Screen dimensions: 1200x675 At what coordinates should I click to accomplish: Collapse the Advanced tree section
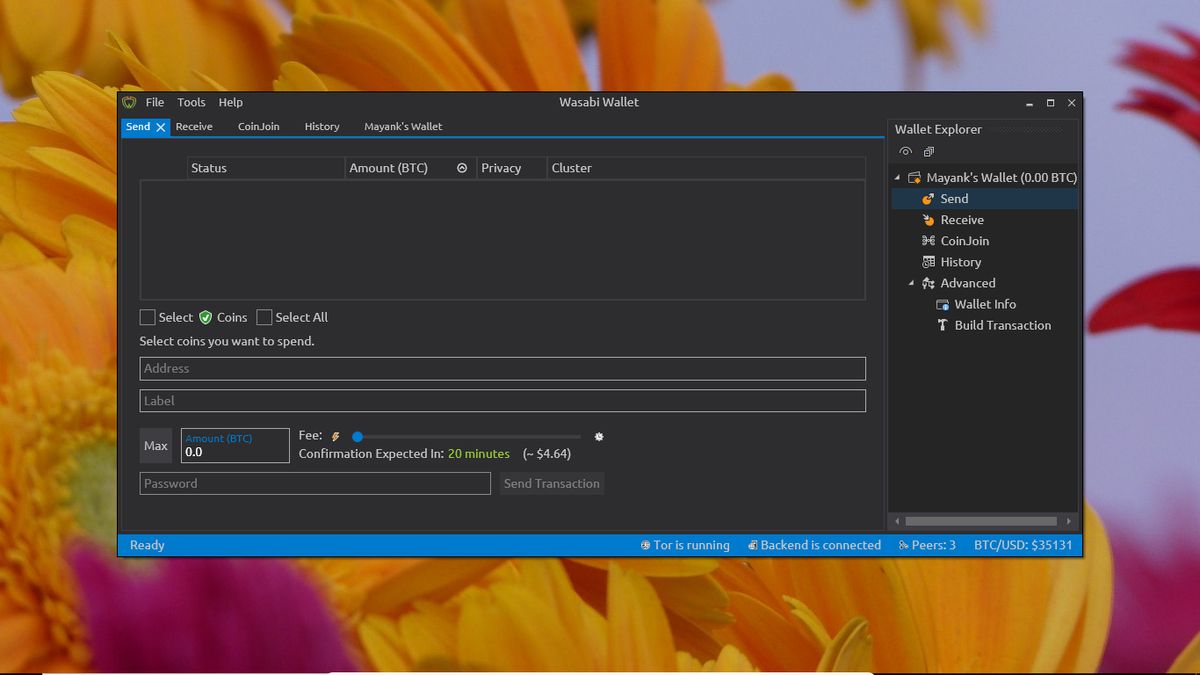pyautogui.click(x=911, y=283)
